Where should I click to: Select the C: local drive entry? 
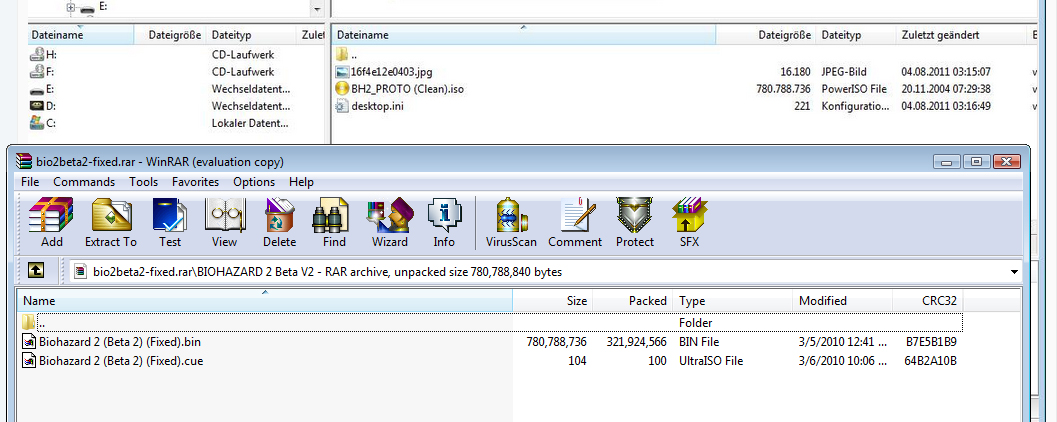tap(50, 123)
